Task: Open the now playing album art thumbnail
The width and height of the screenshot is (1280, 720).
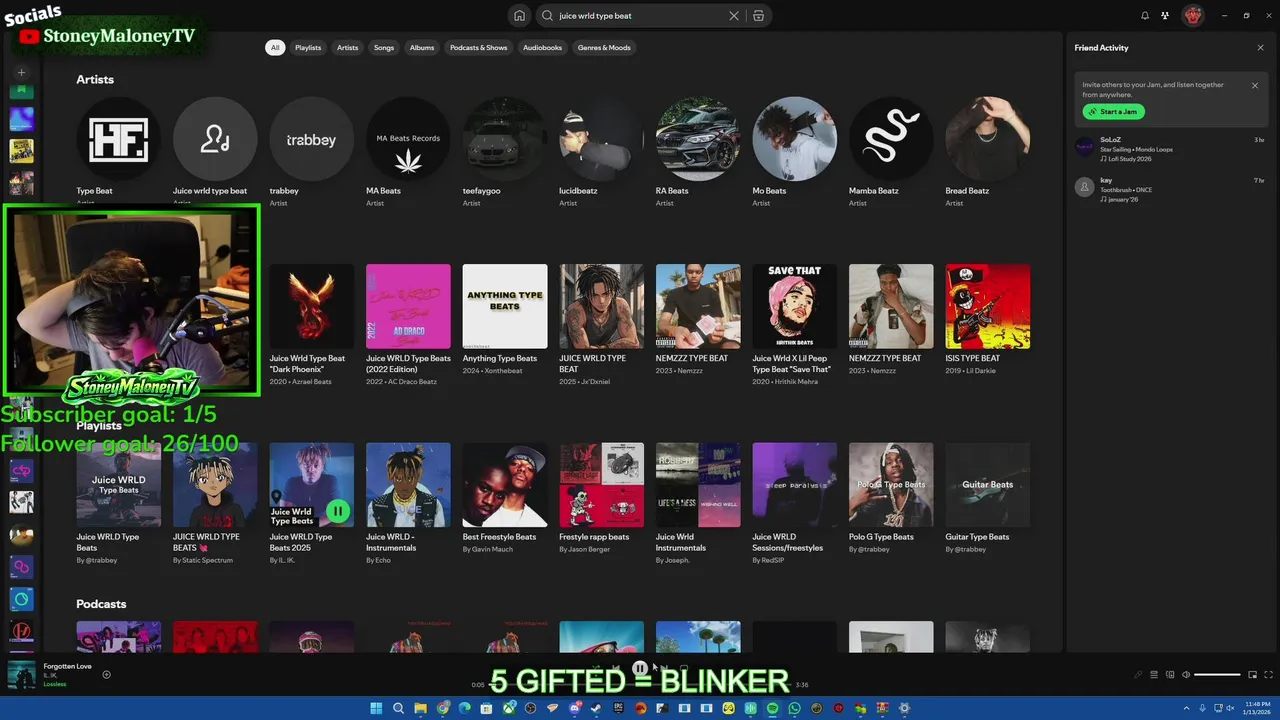Action: point(21,675)
